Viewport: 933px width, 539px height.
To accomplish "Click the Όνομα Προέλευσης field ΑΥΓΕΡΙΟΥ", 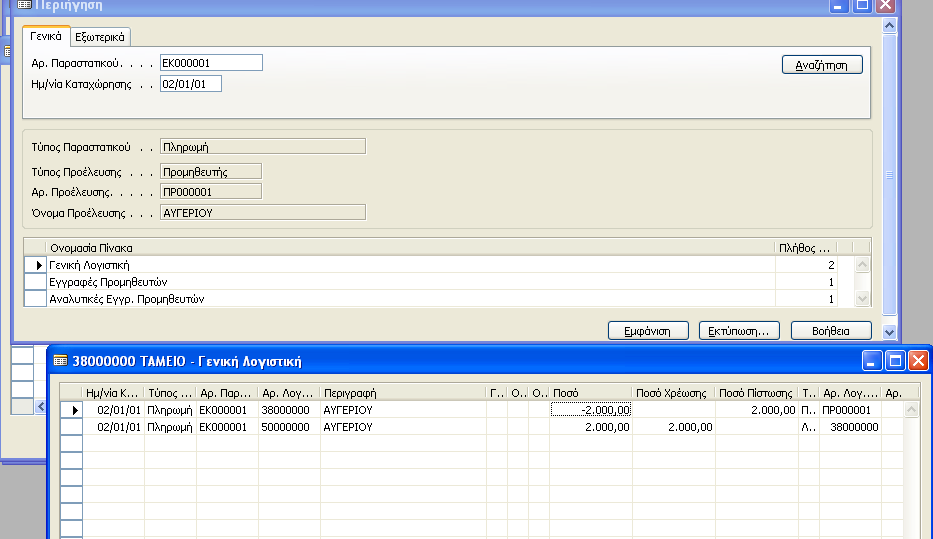I will point(263,213).
